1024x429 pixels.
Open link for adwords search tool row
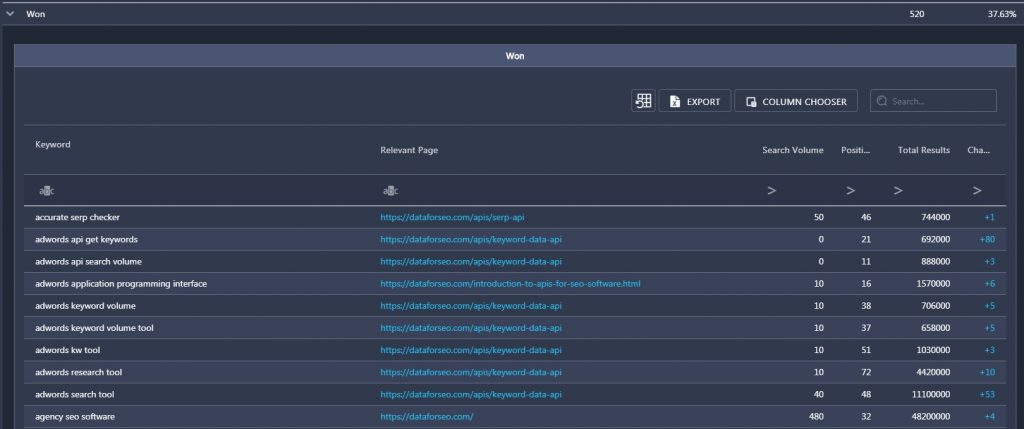[471, 395]
